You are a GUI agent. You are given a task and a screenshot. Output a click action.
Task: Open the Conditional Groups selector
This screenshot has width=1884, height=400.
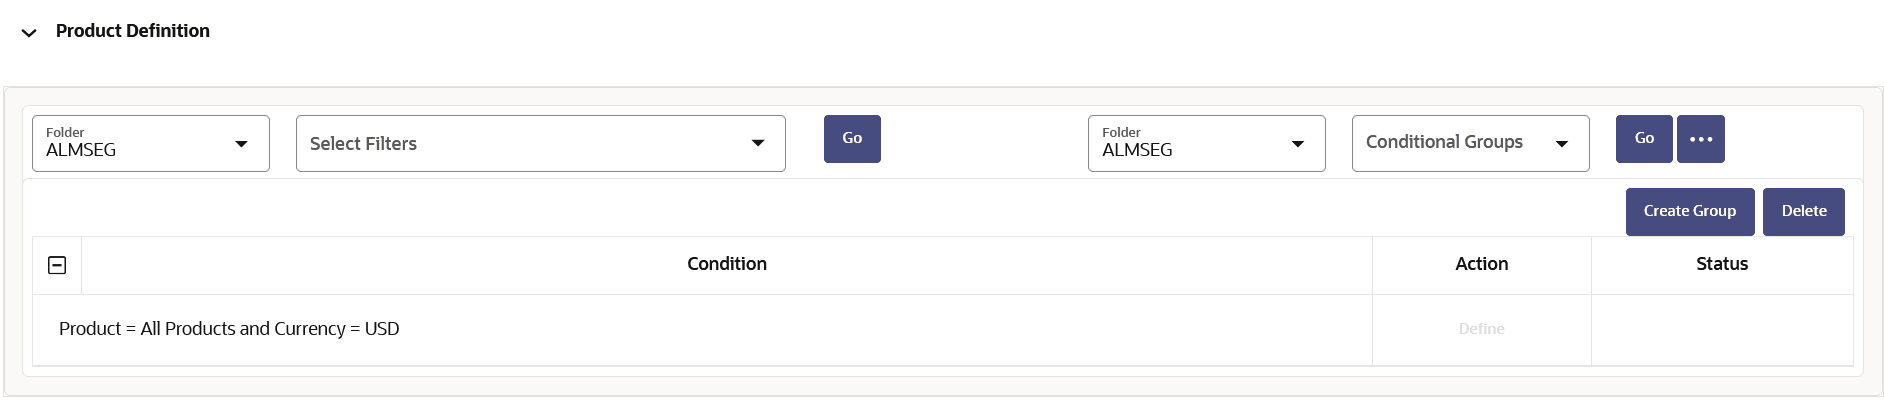point(1471,143)
